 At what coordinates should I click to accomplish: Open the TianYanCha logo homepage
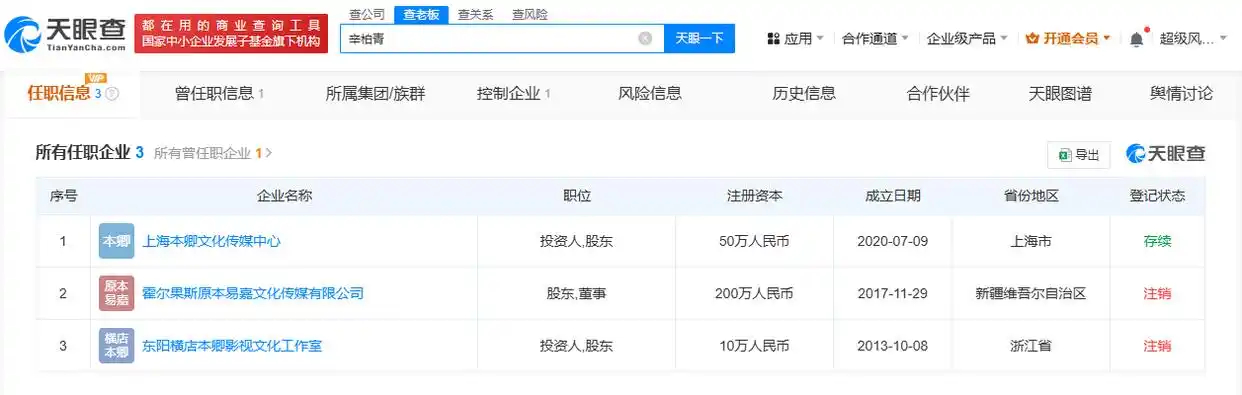65,35
